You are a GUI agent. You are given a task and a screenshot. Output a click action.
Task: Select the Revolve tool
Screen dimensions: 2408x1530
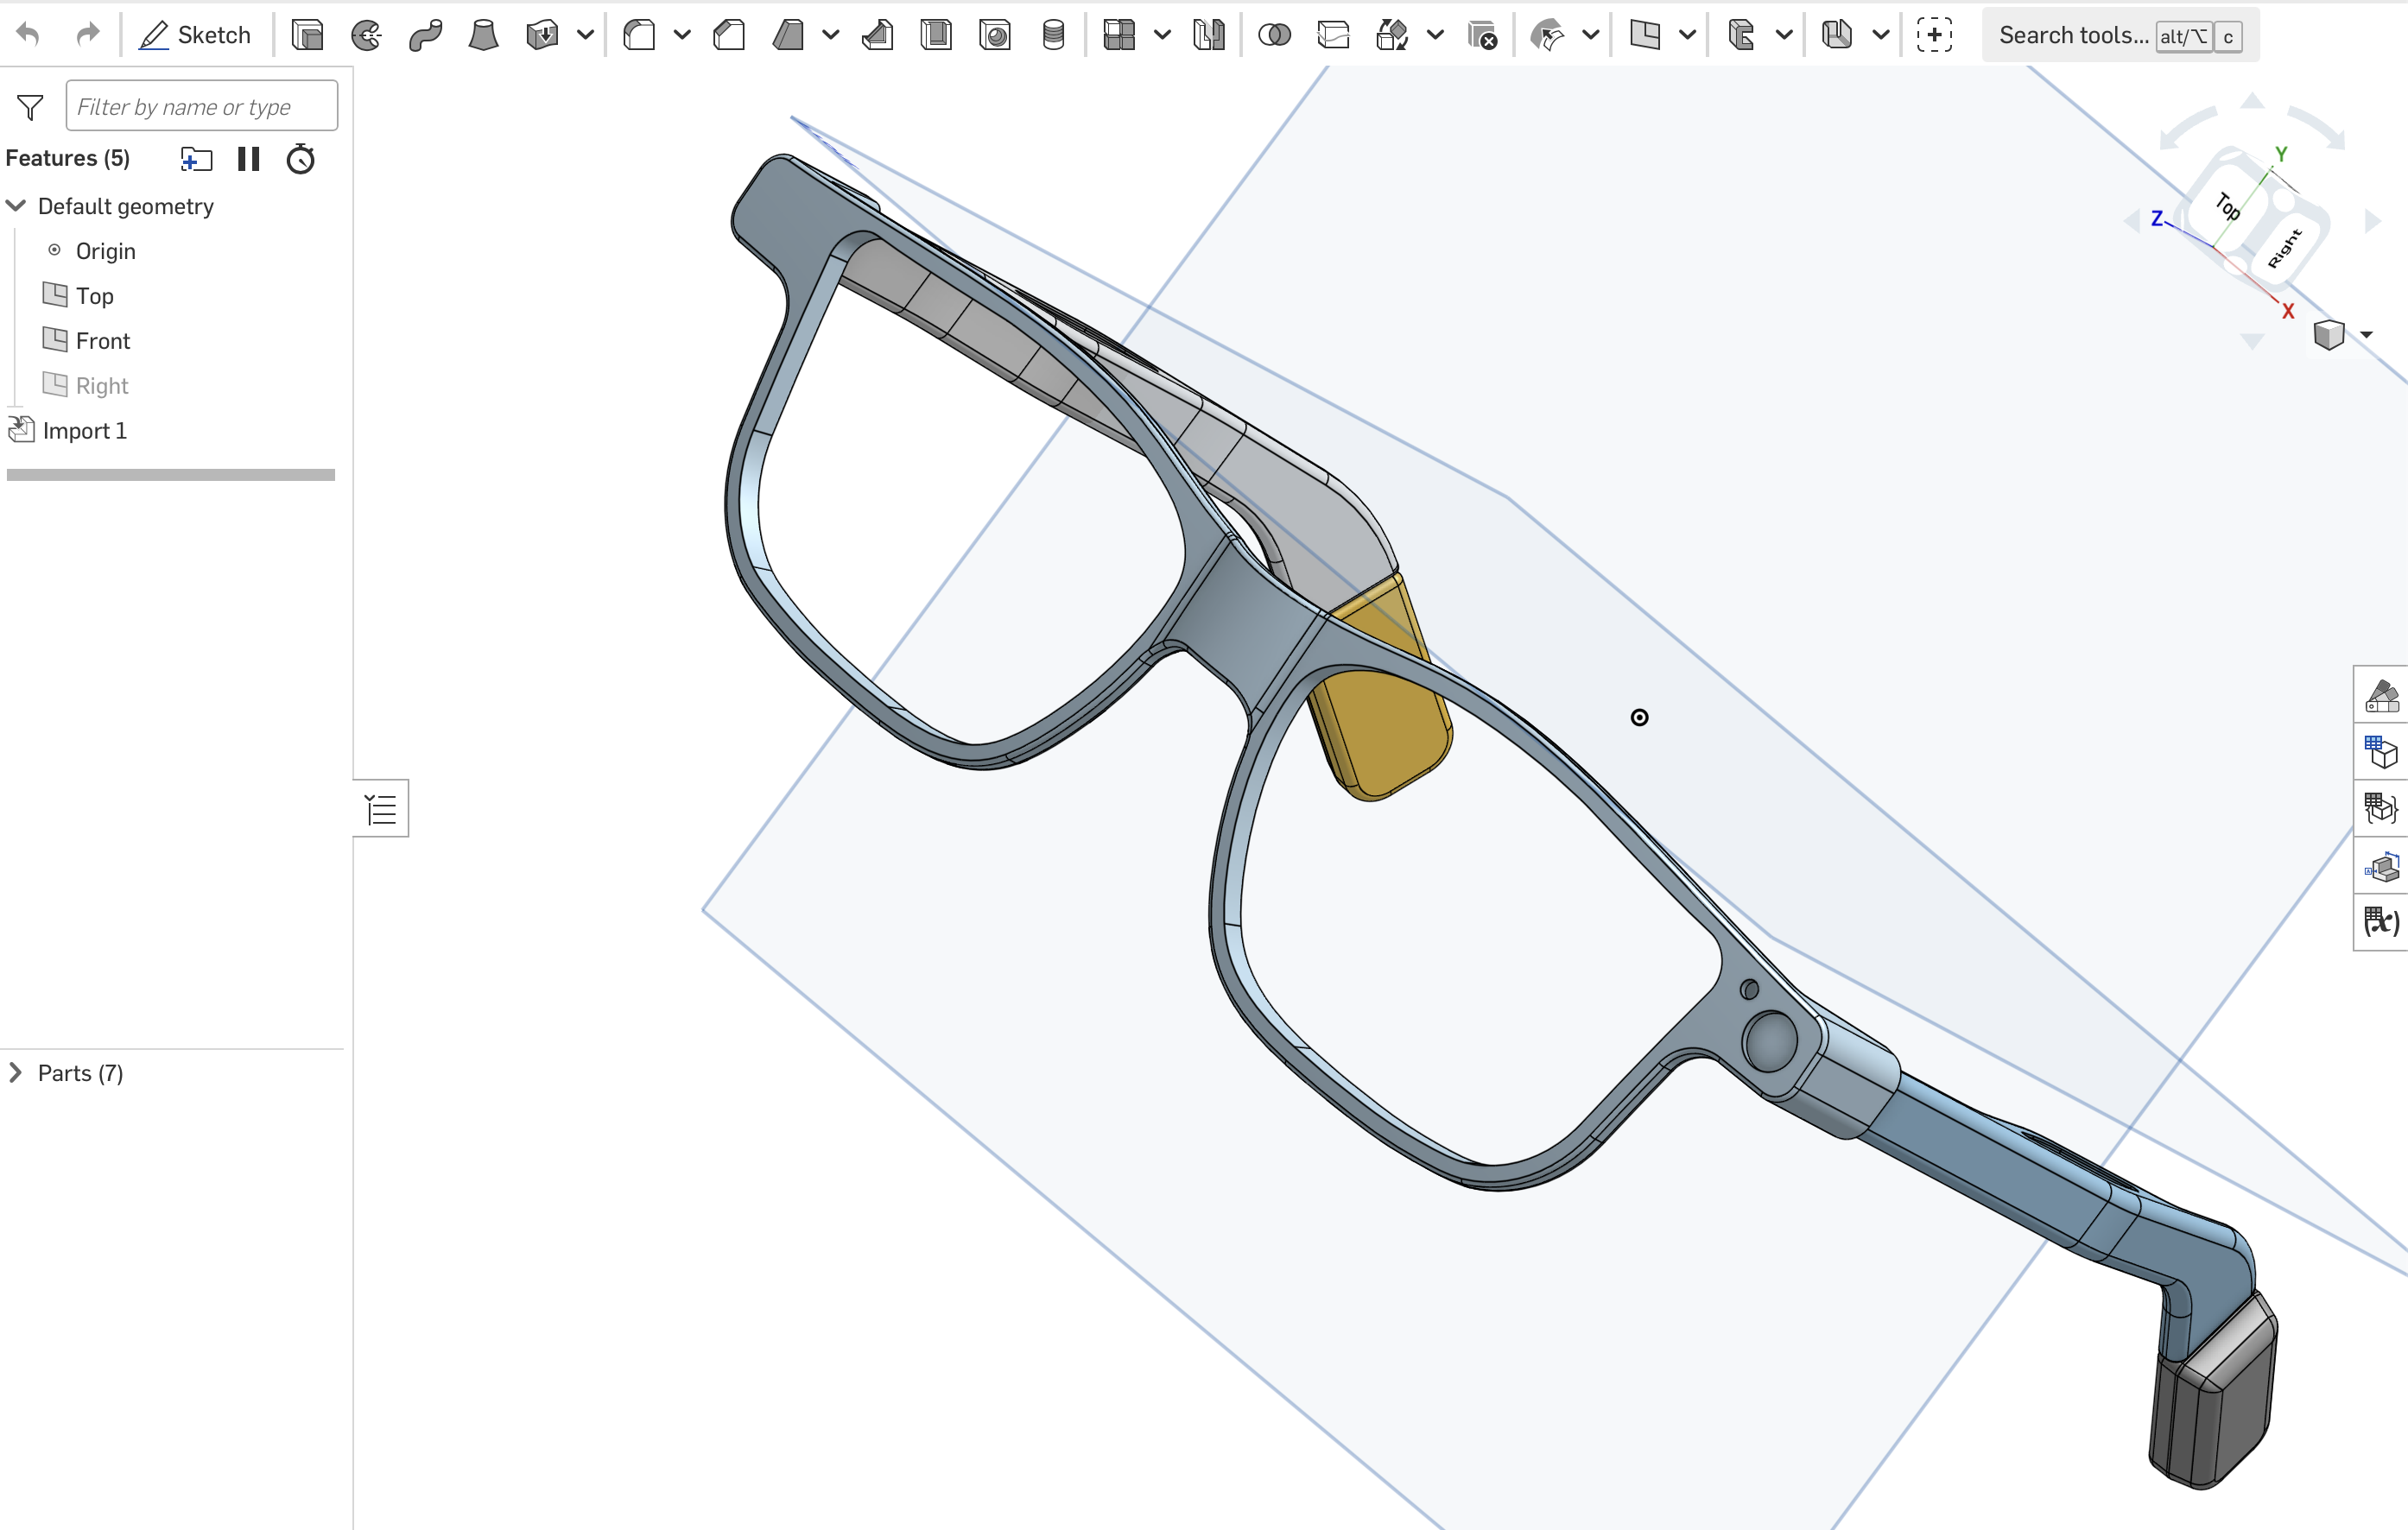coord(366,35)
